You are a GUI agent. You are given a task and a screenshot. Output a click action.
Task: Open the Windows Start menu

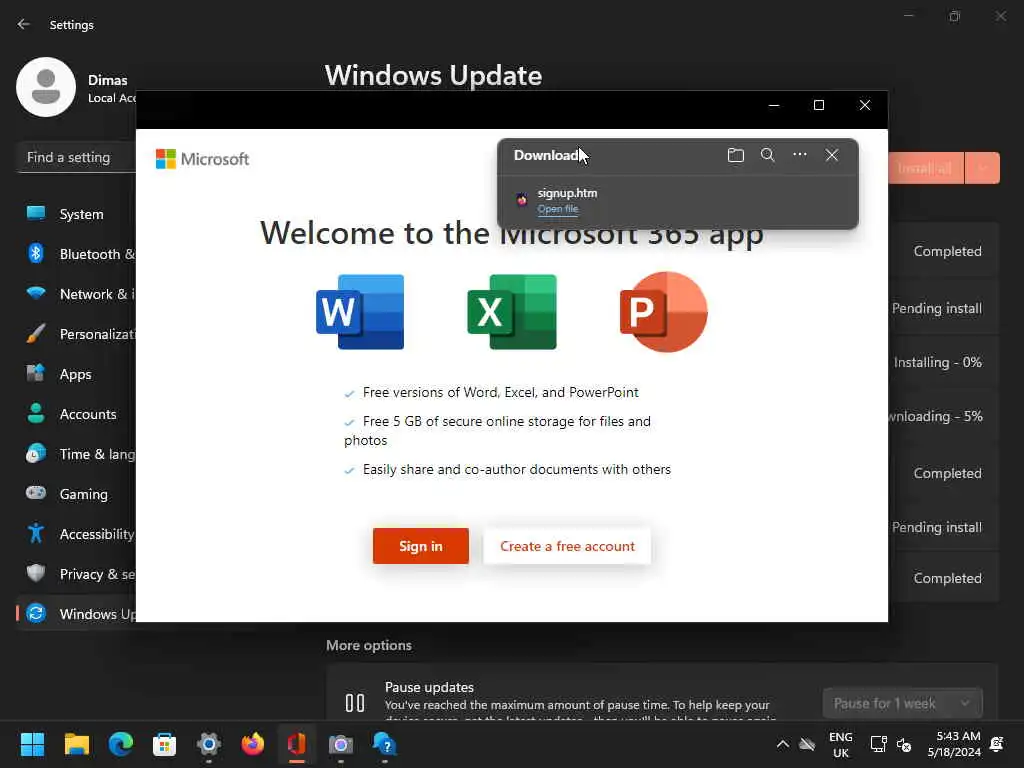click(32, 744)
